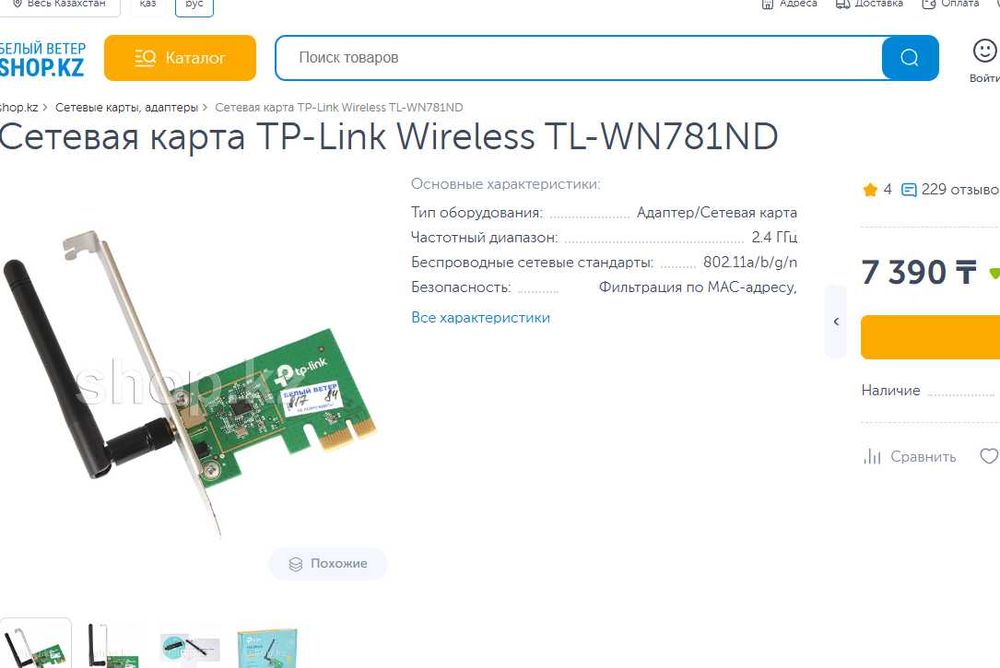Select the product box thumbnail
Screen dimensions: 1000x668
266,648
